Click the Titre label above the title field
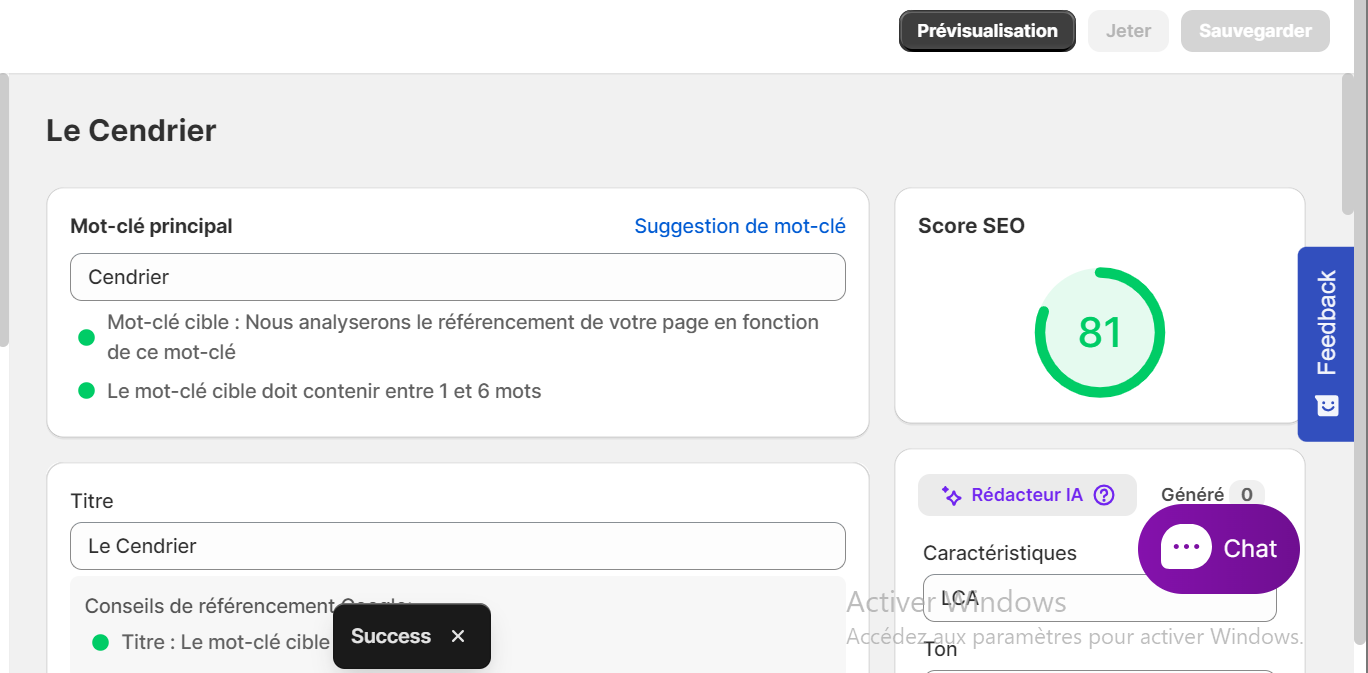1368x673 pixels. tap(92, 501)
